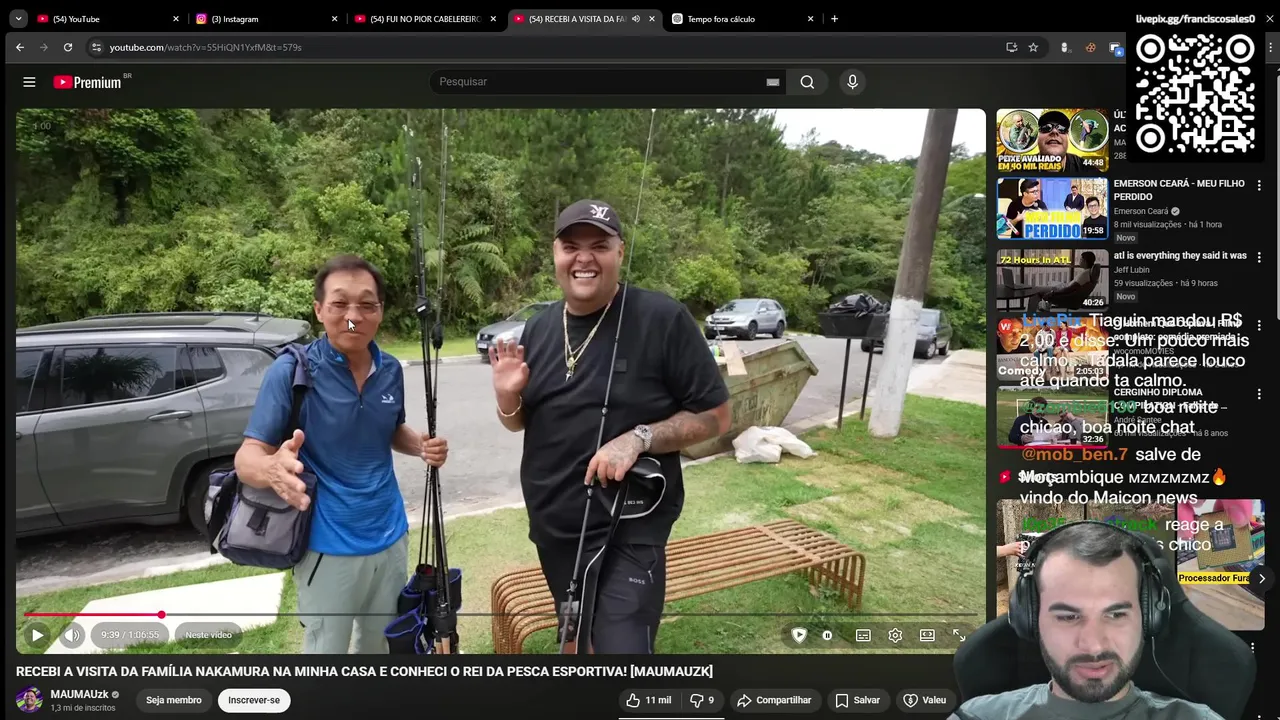Click the Valeu thanks button

[x=924, y=700]
